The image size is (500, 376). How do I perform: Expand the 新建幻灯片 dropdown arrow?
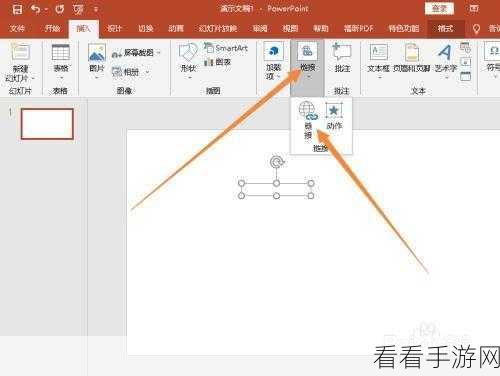click(33, 79)
